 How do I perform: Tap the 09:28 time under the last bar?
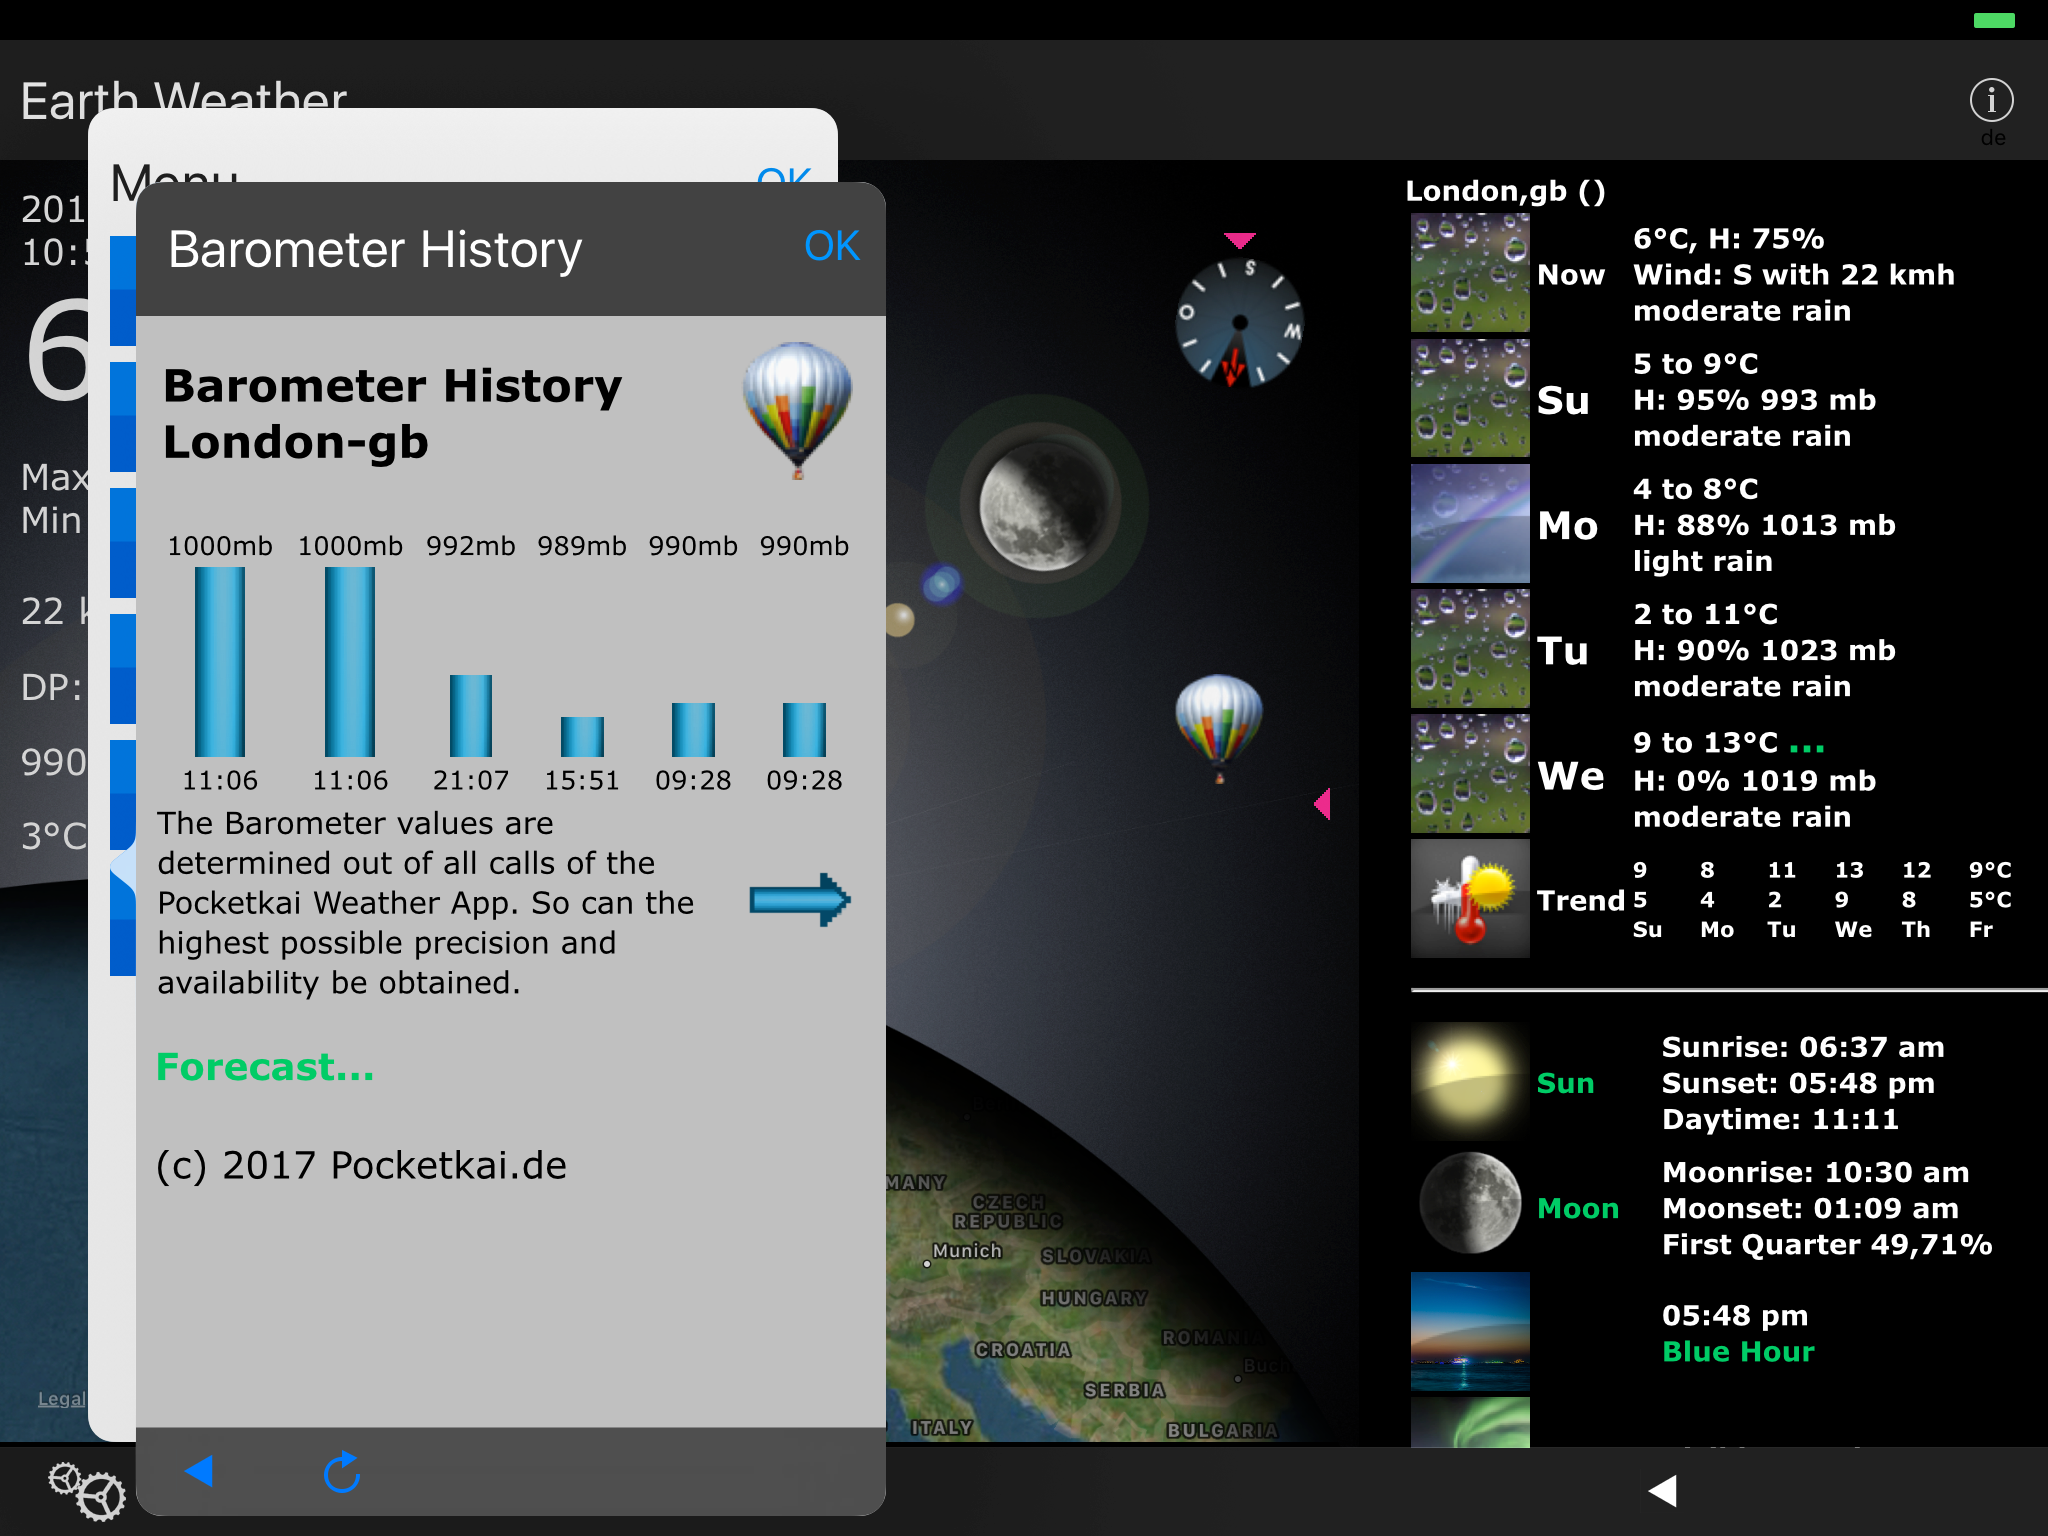(804, 780)
